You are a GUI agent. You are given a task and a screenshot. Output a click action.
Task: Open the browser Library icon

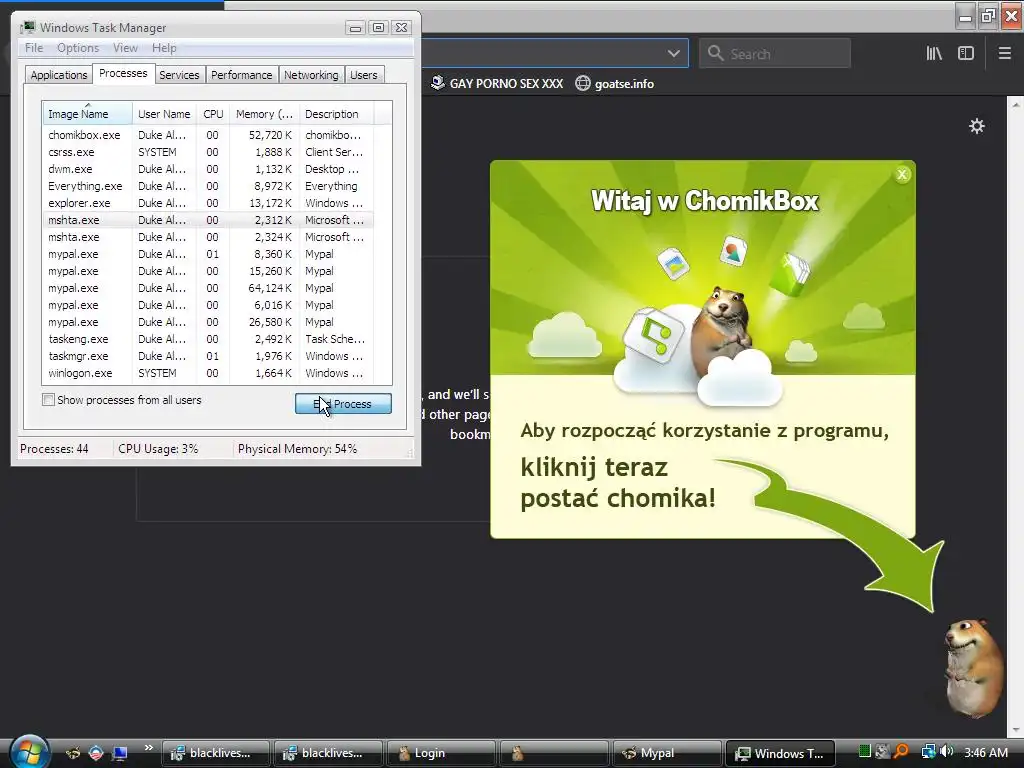pyautogui.click(x=934, y=54)
